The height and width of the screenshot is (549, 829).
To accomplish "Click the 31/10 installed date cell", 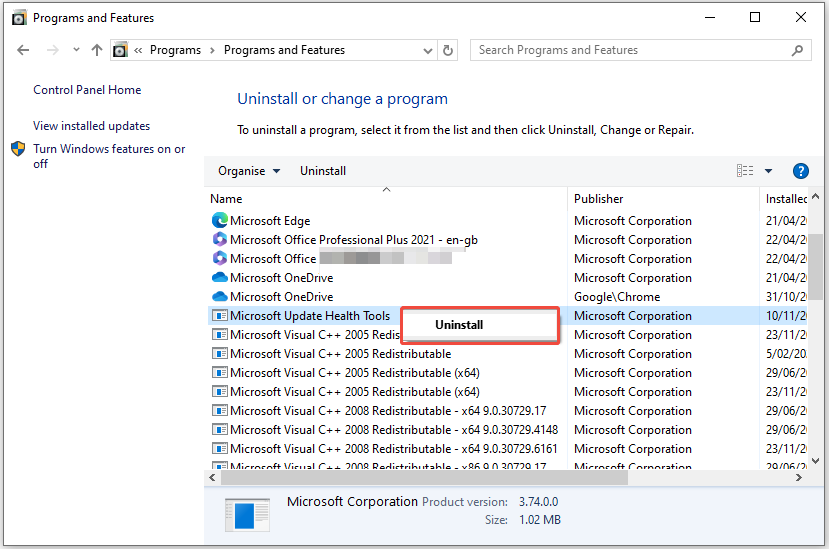I will pyautogui.click(x=786, y=297).
